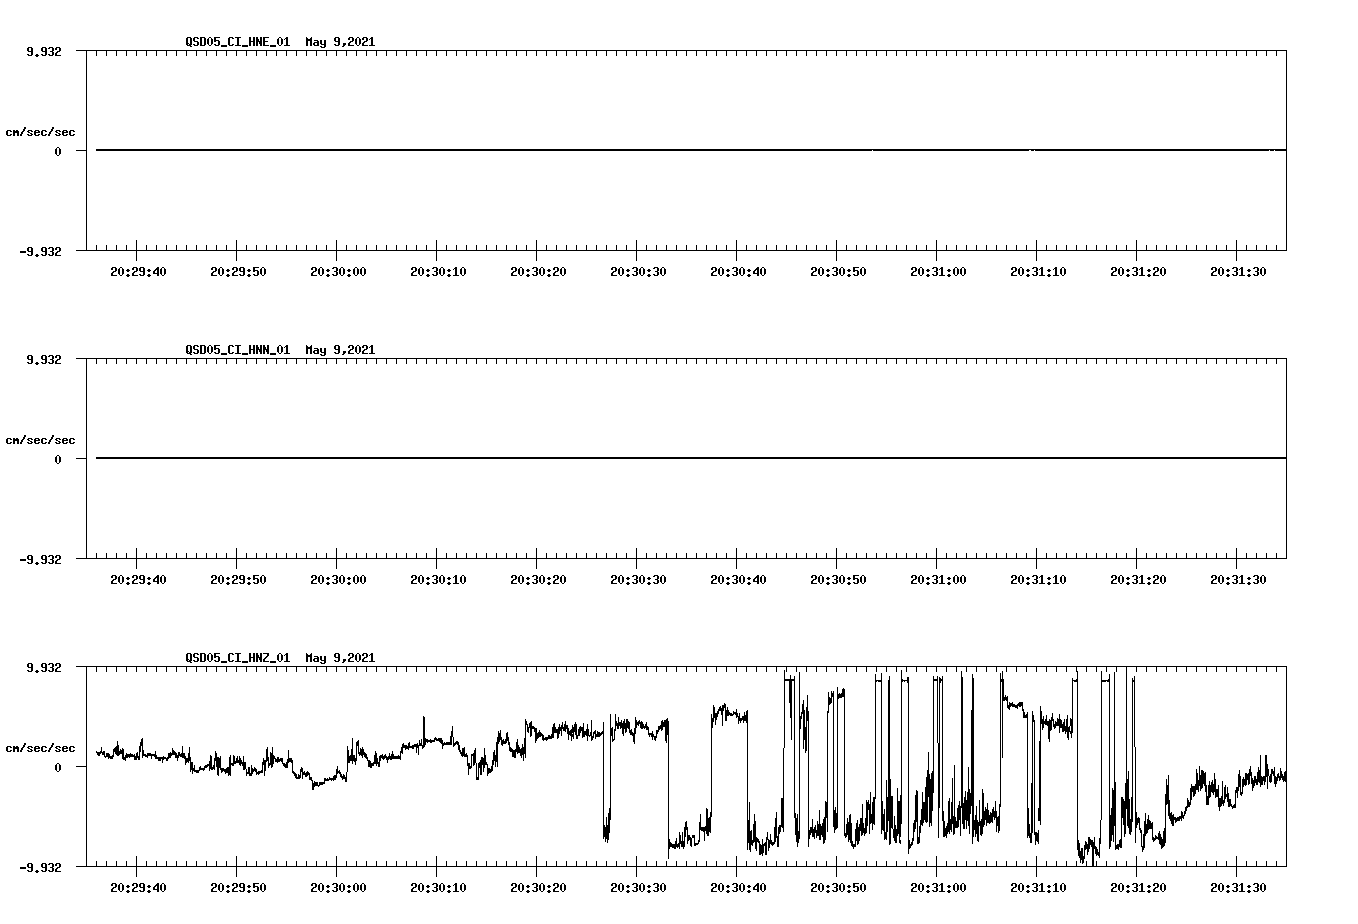
Task: Select the May 9,2021 date on the HNE plot
Action: 340,42
